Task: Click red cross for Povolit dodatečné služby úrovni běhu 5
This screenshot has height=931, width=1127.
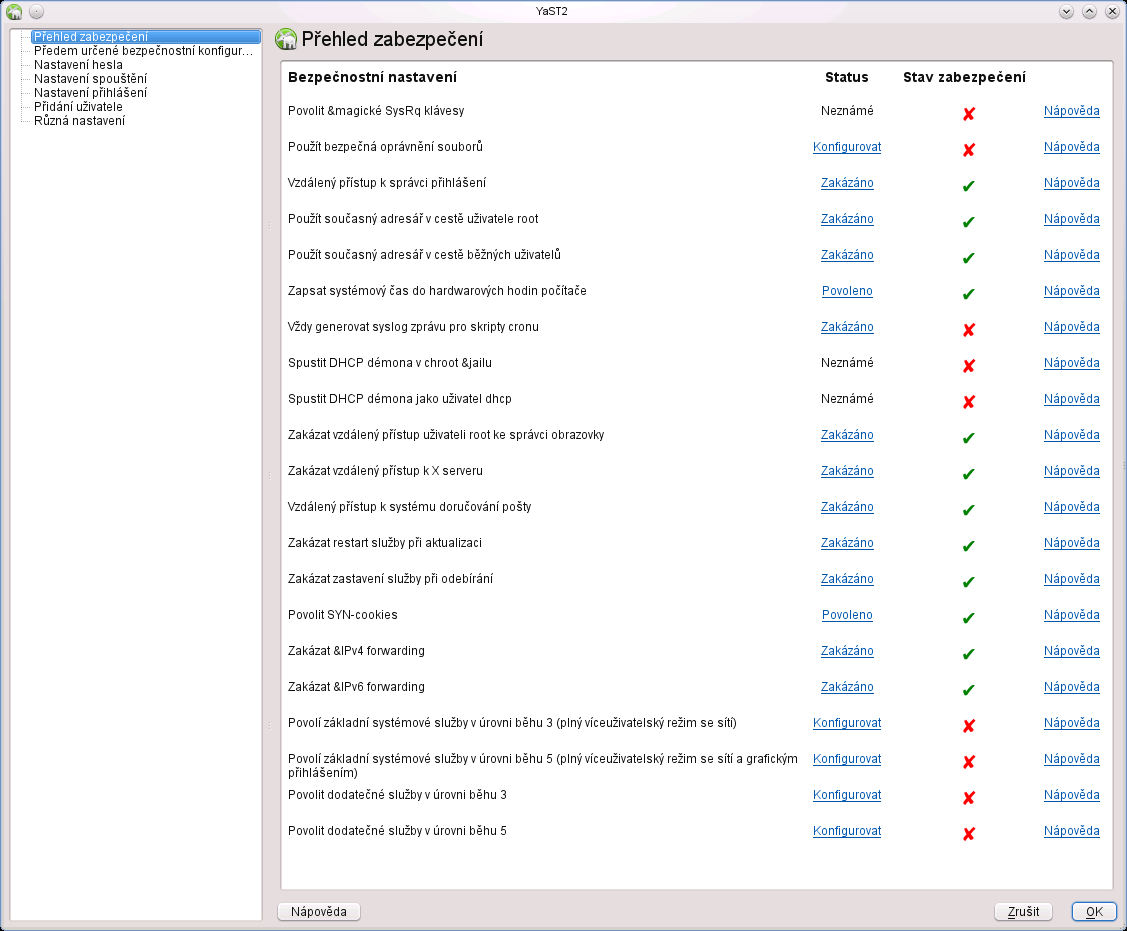Action: pos(968,833)
